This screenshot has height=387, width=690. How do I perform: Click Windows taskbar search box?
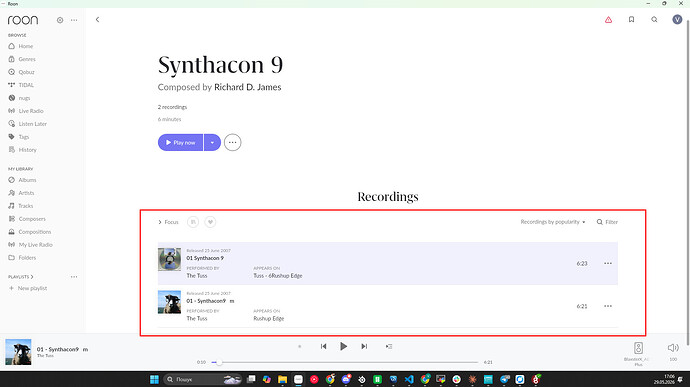(202, 379)
